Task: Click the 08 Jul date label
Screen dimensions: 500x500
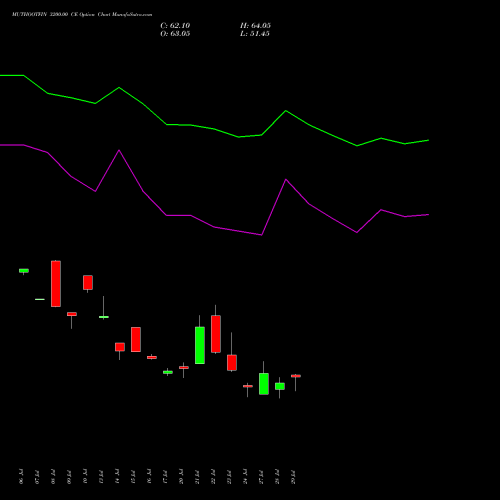Action: [x=53, y=477]
